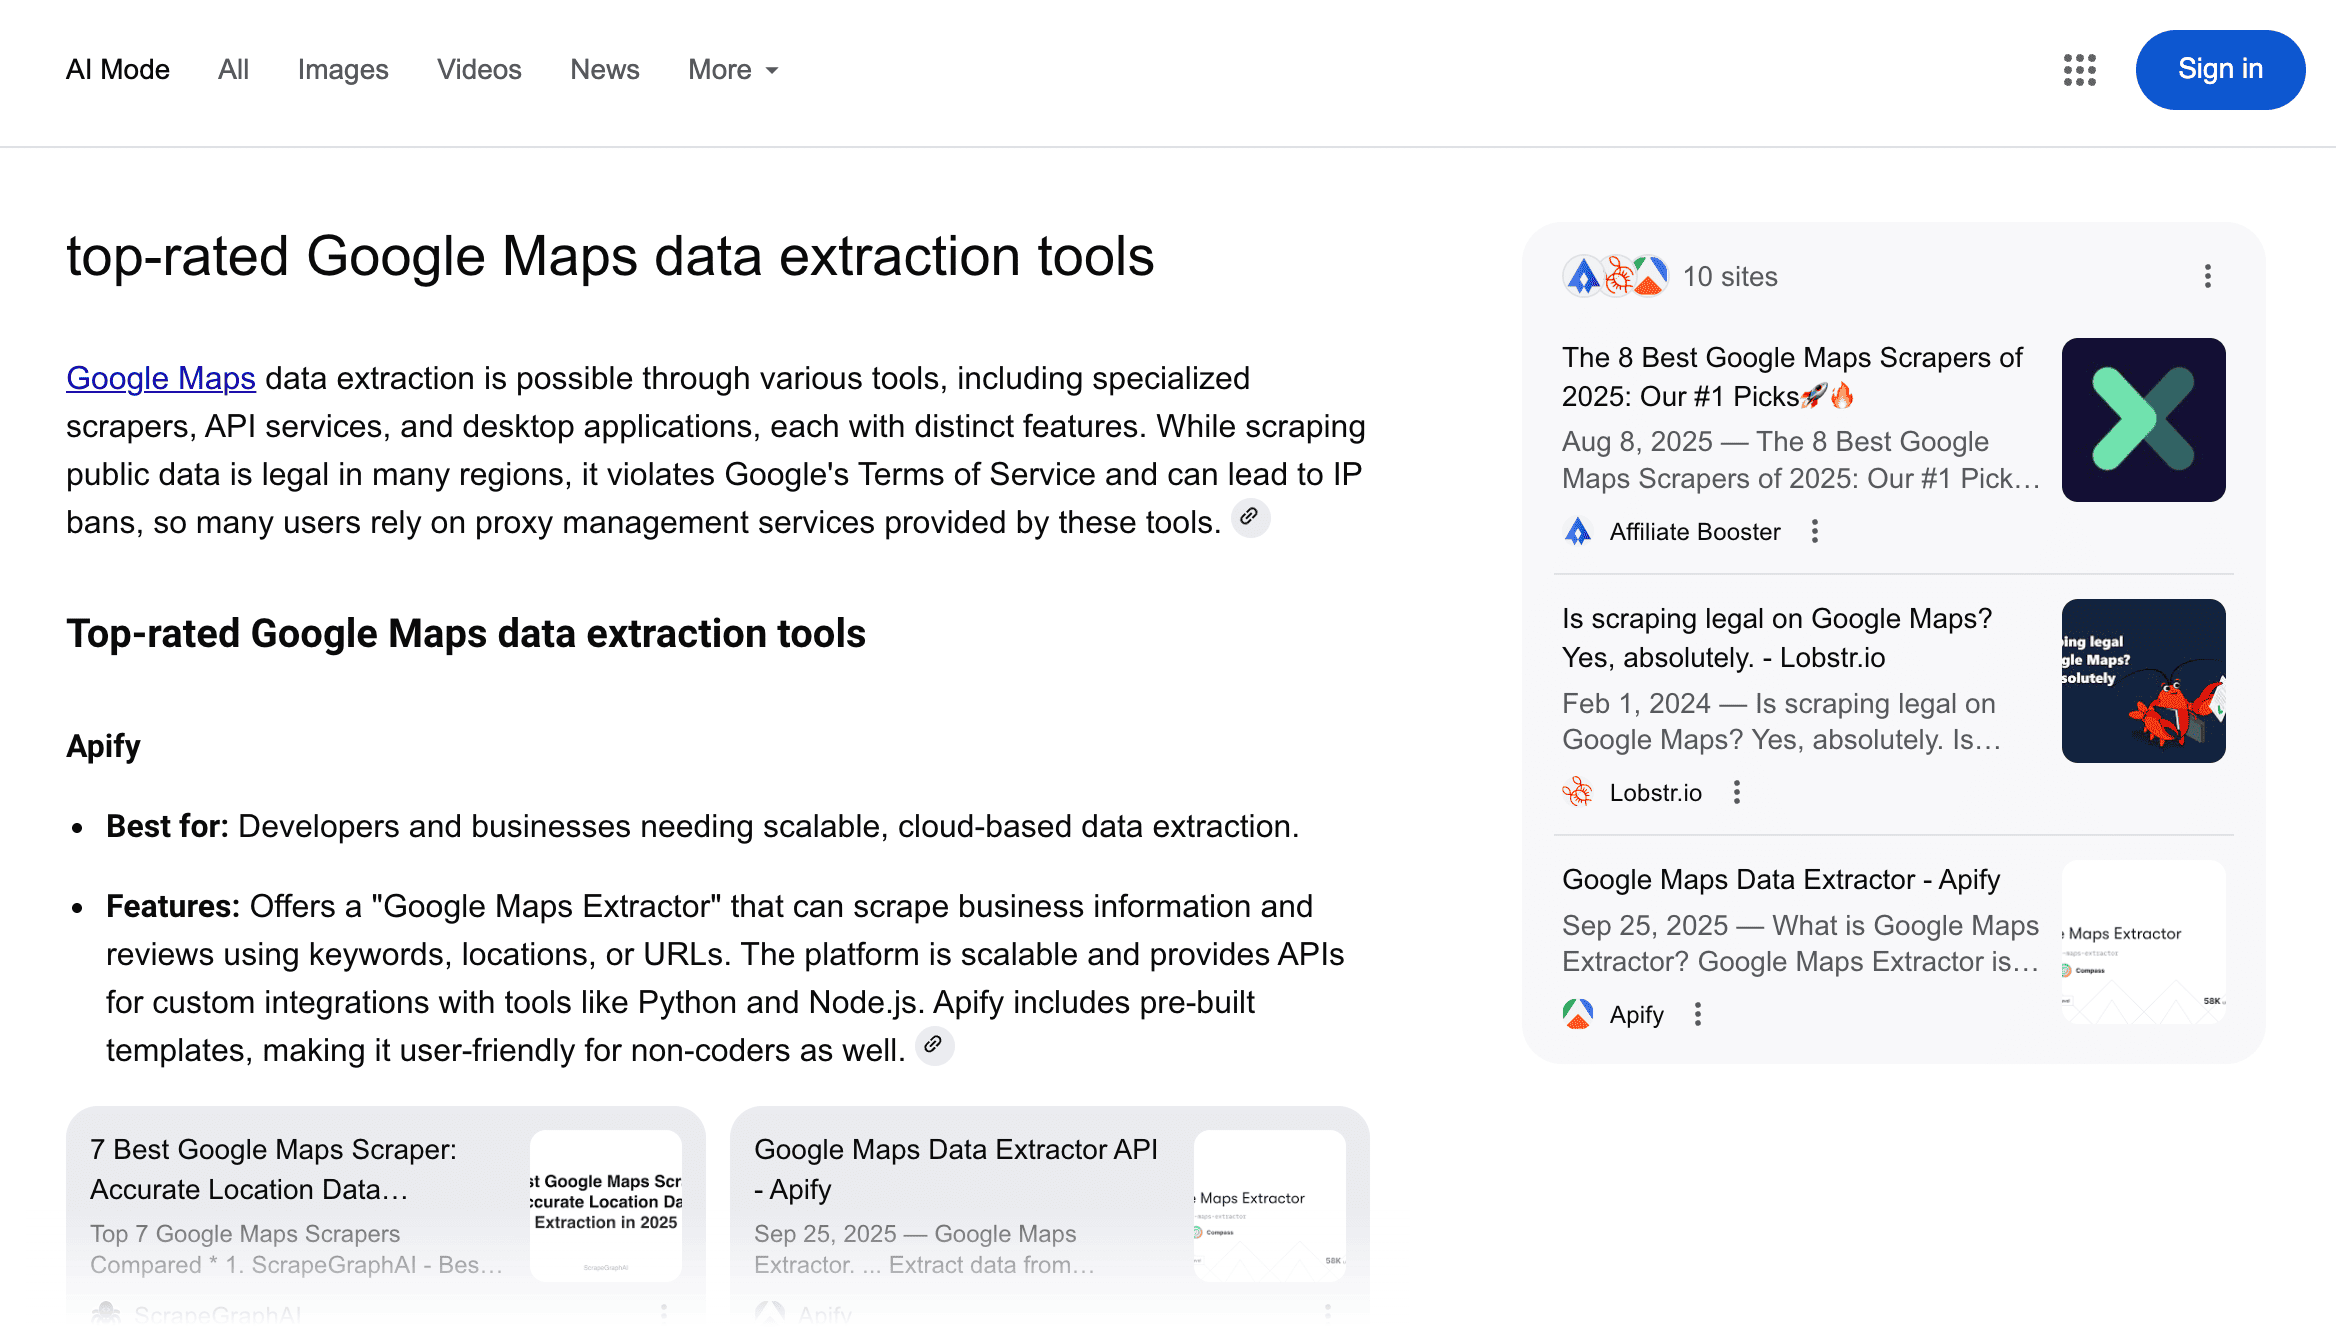Click the citation link icon after intro paragraph
Image resolution: width=2336 pixels, height=1330 pixels.
pos(1249,517)
